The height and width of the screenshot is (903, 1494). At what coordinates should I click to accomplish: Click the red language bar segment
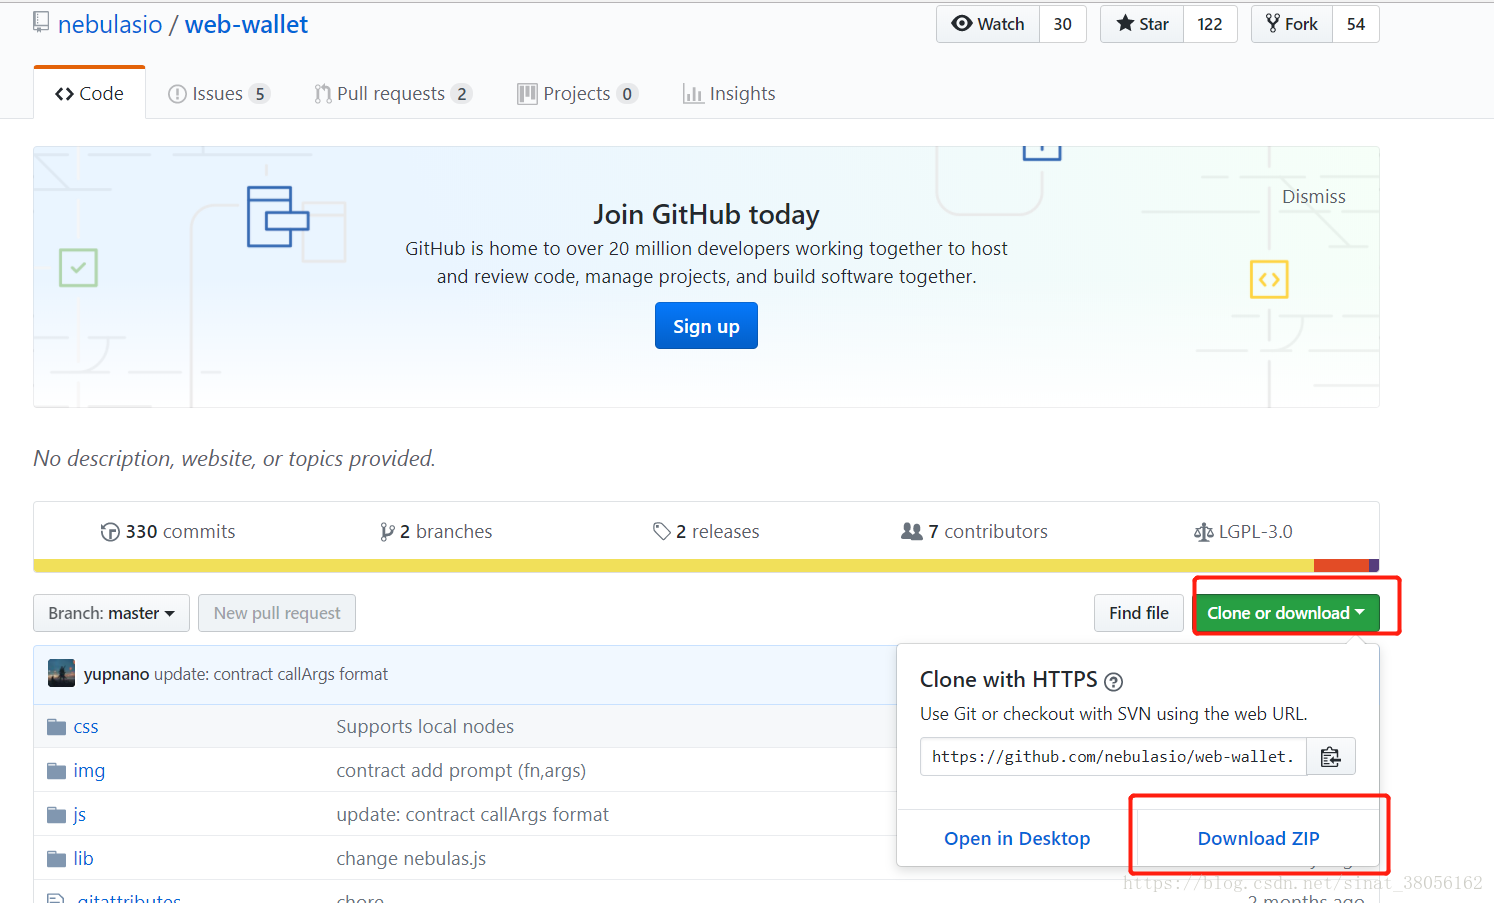1341,566
